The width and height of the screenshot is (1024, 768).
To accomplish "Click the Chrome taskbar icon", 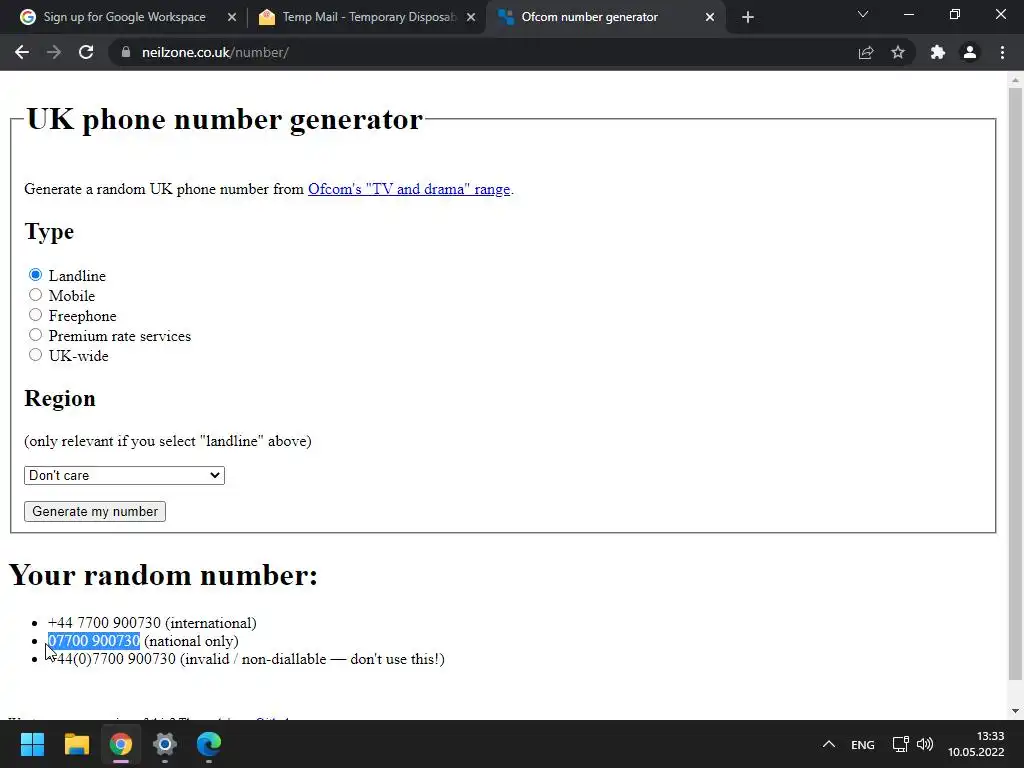I will (x=121, y=744).
